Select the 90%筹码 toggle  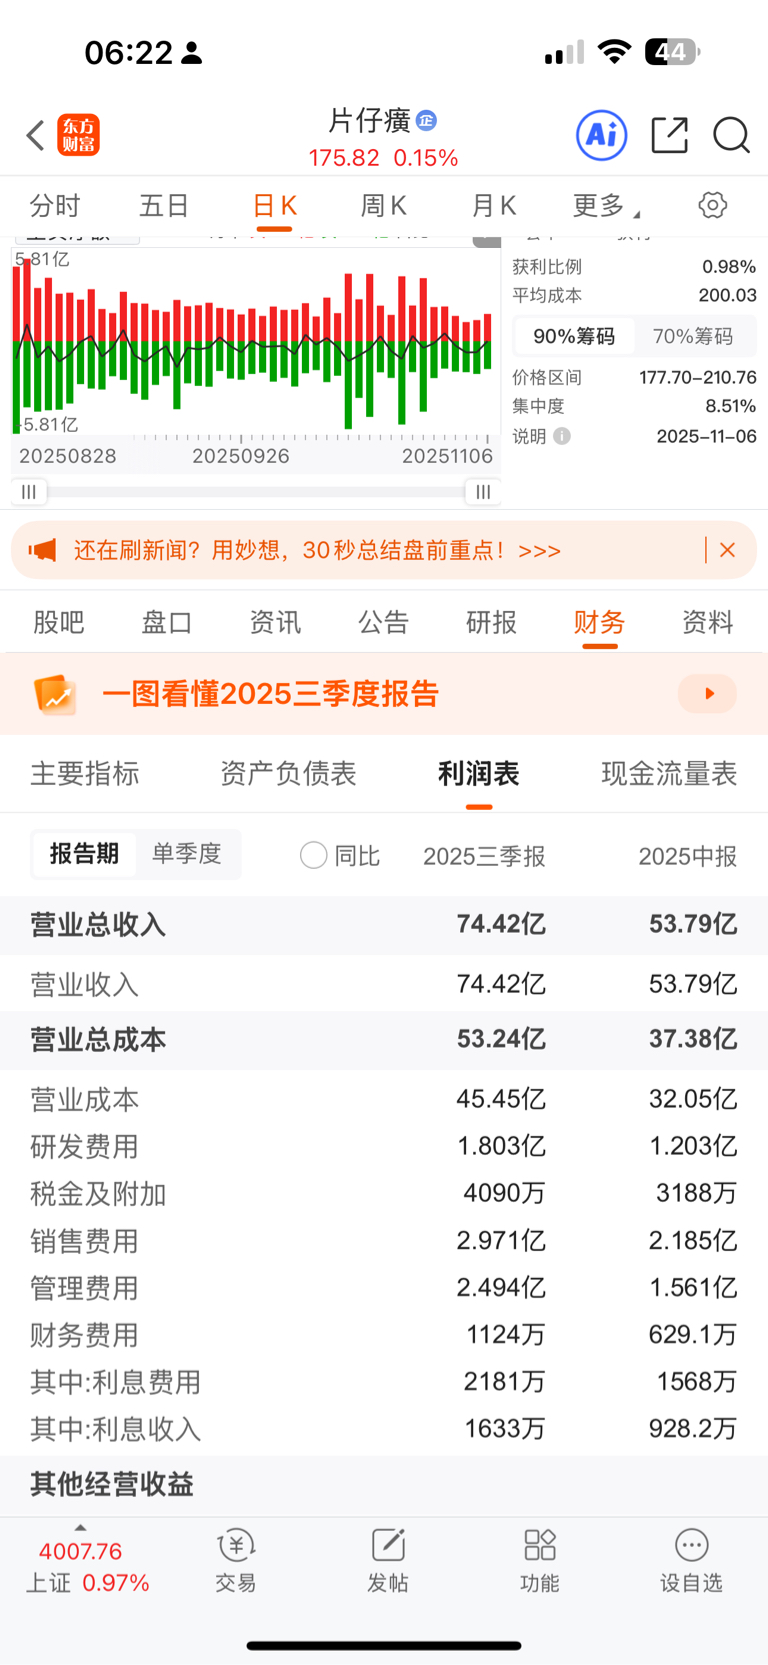coord(574,336)
